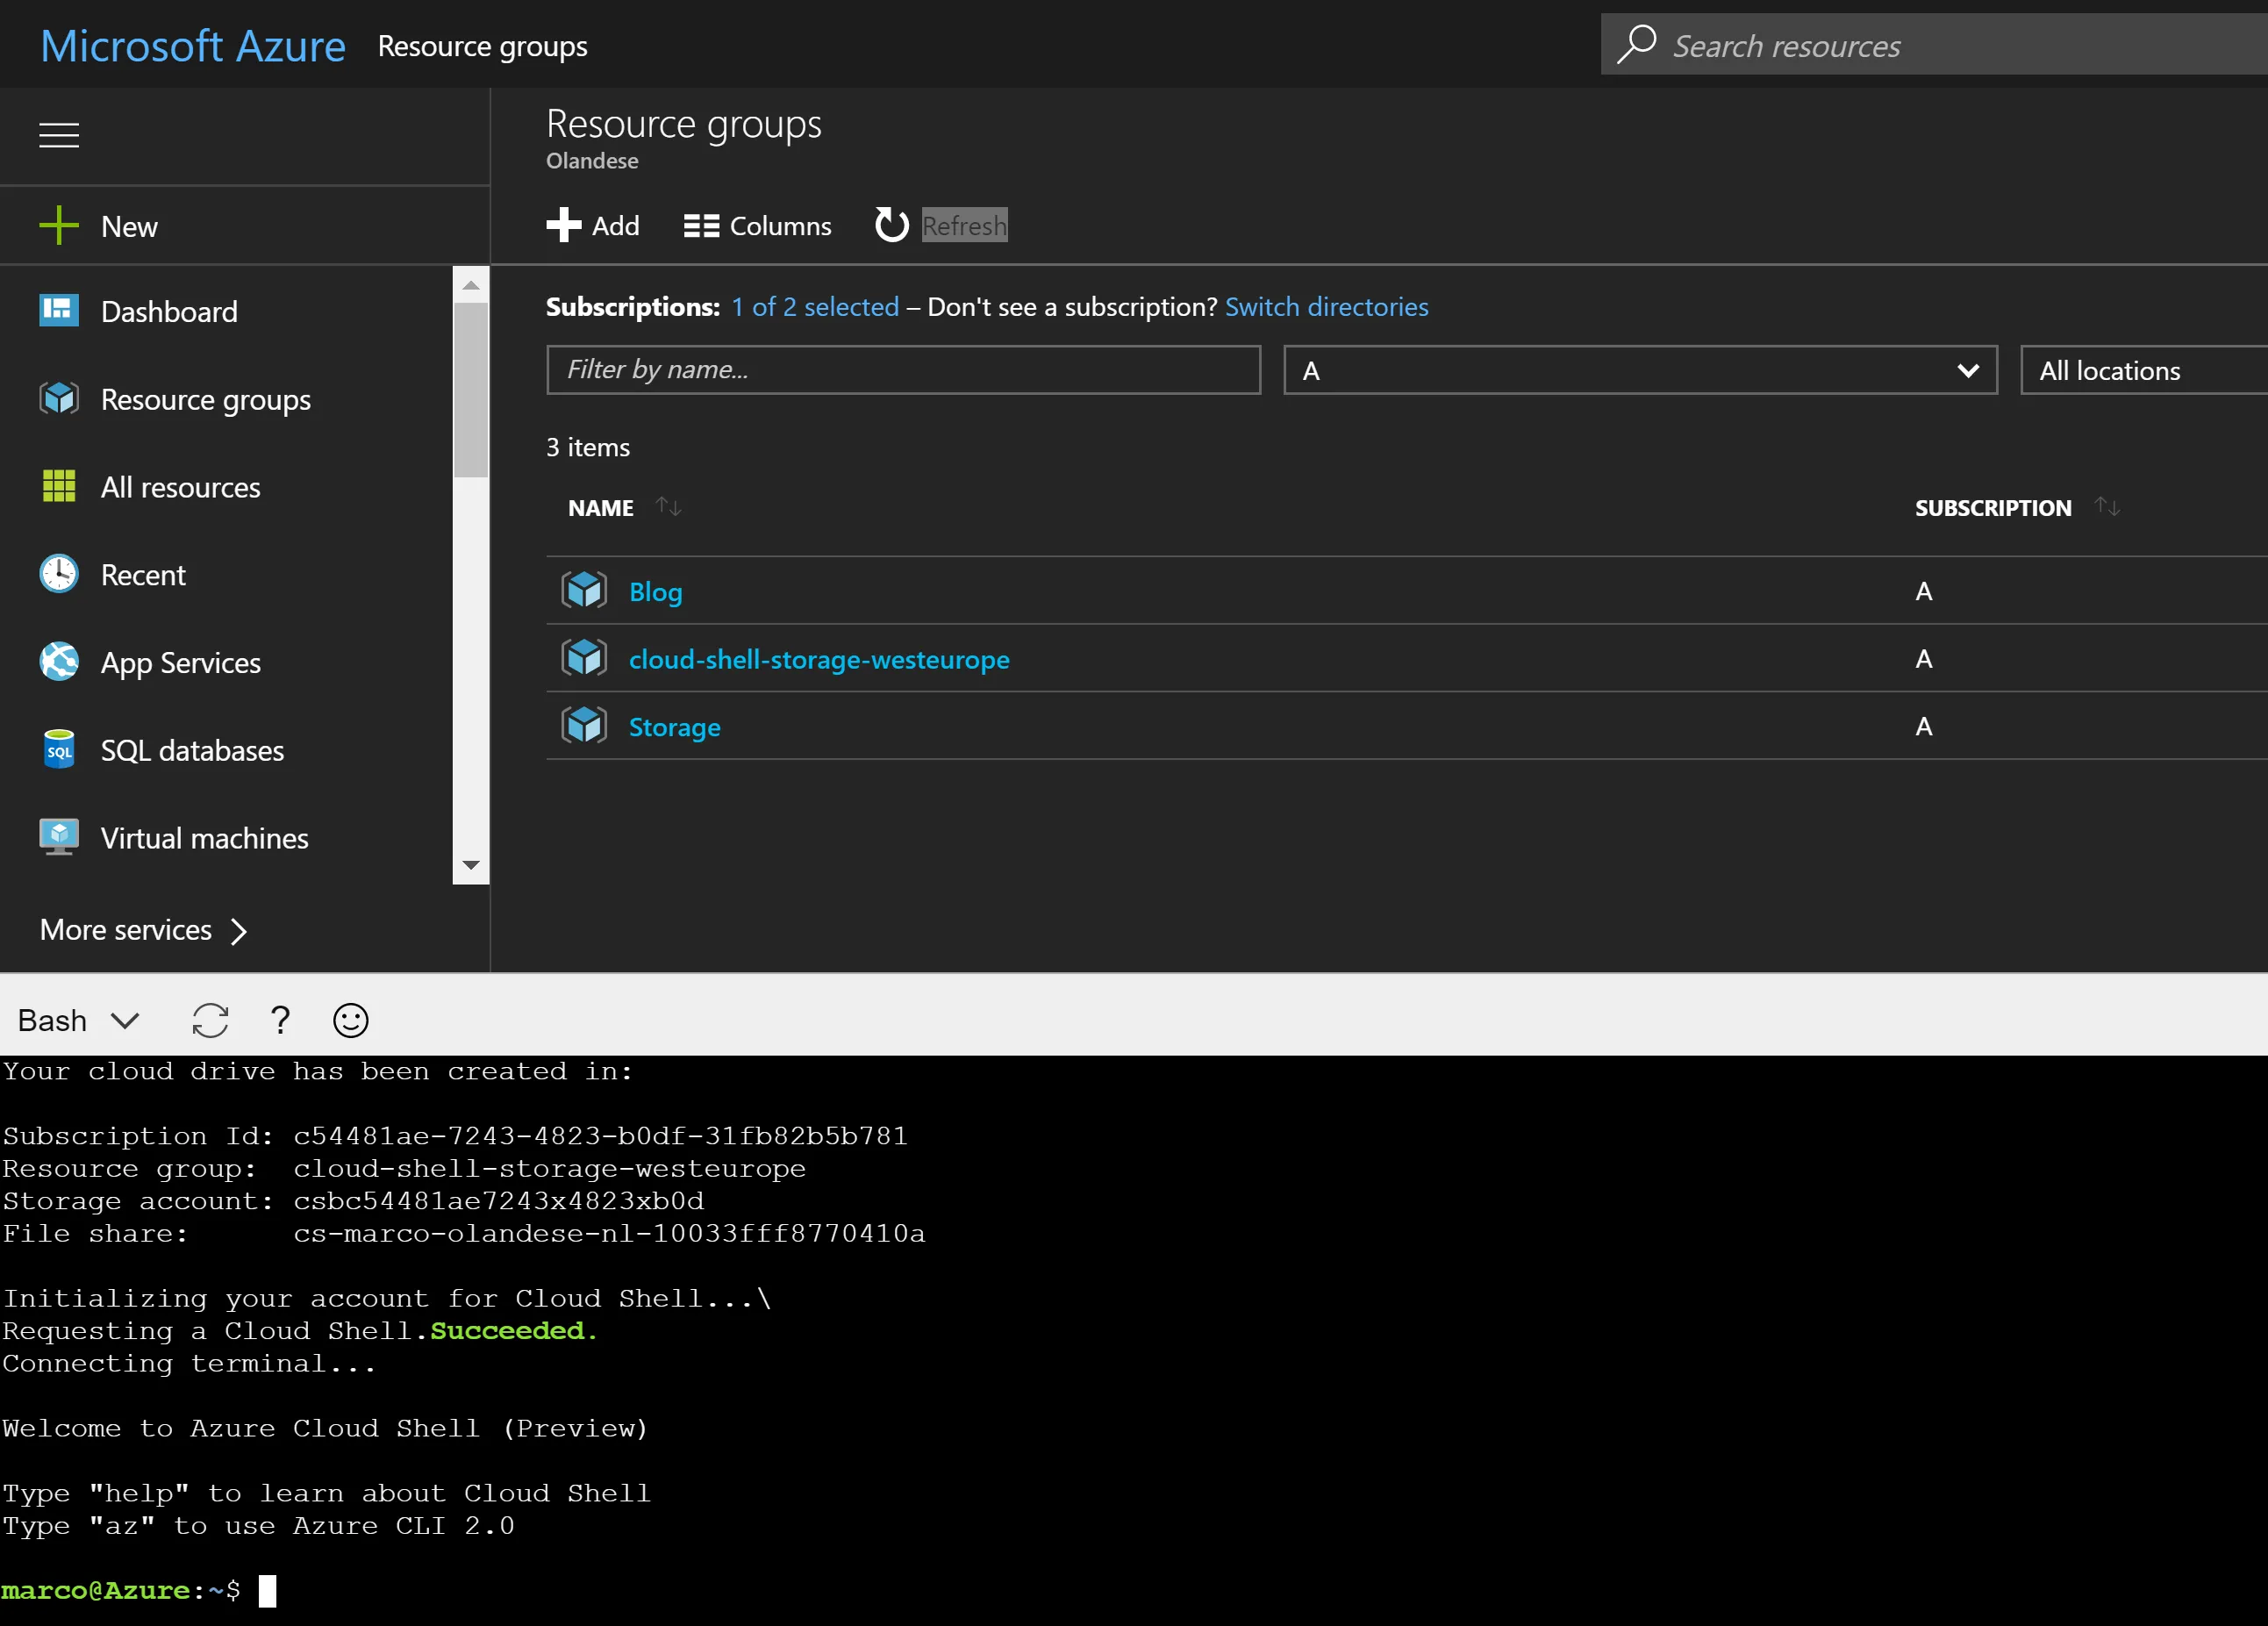Click the Microsoft Azure logo text
The height and width of the screenshot is (1626, 2268).
[193, 46]
